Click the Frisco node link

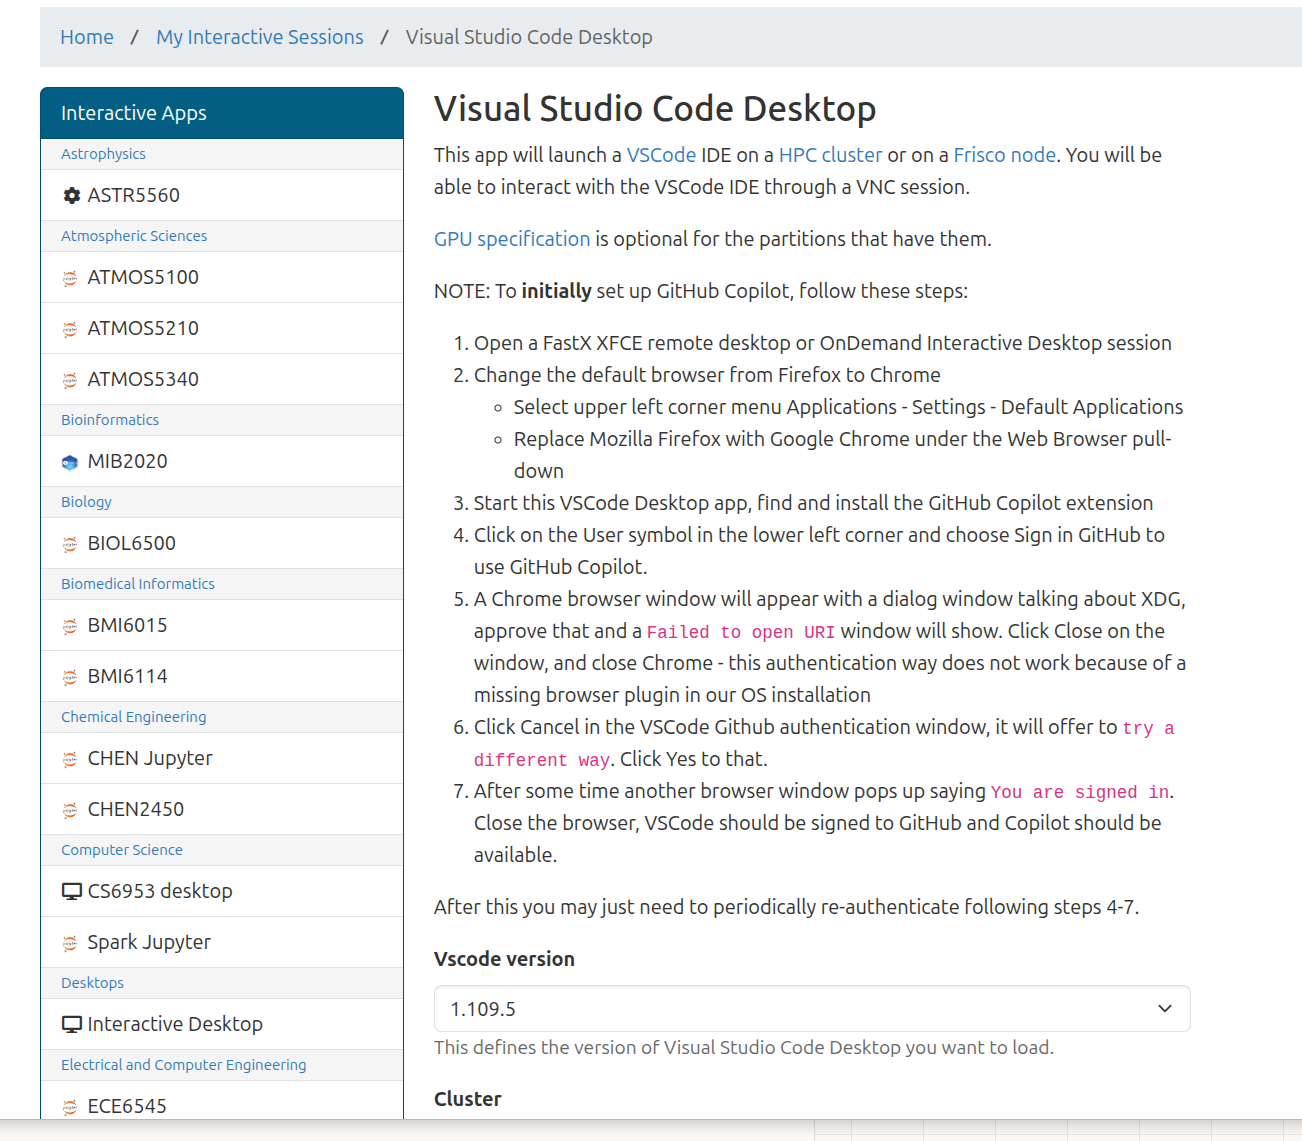[1004, 155]
